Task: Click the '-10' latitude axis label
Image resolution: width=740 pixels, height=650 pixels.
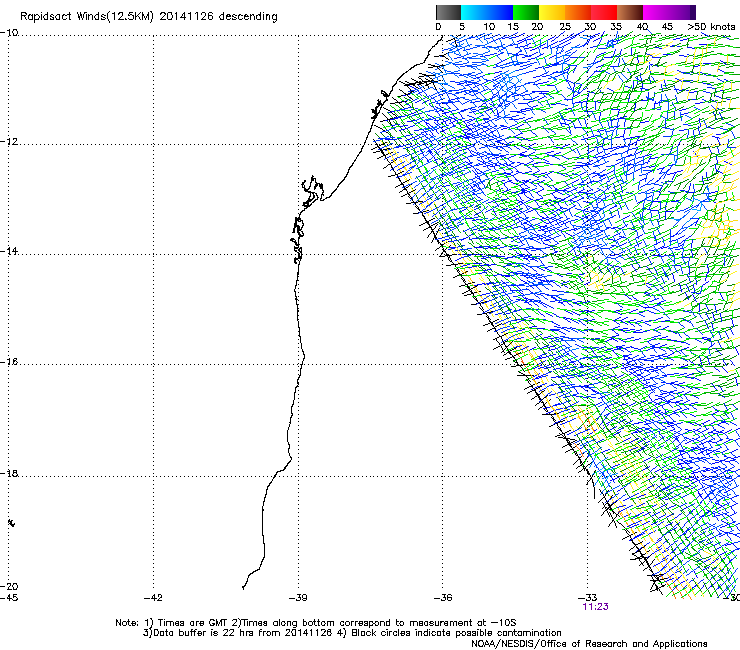Action: click(9, 33)
